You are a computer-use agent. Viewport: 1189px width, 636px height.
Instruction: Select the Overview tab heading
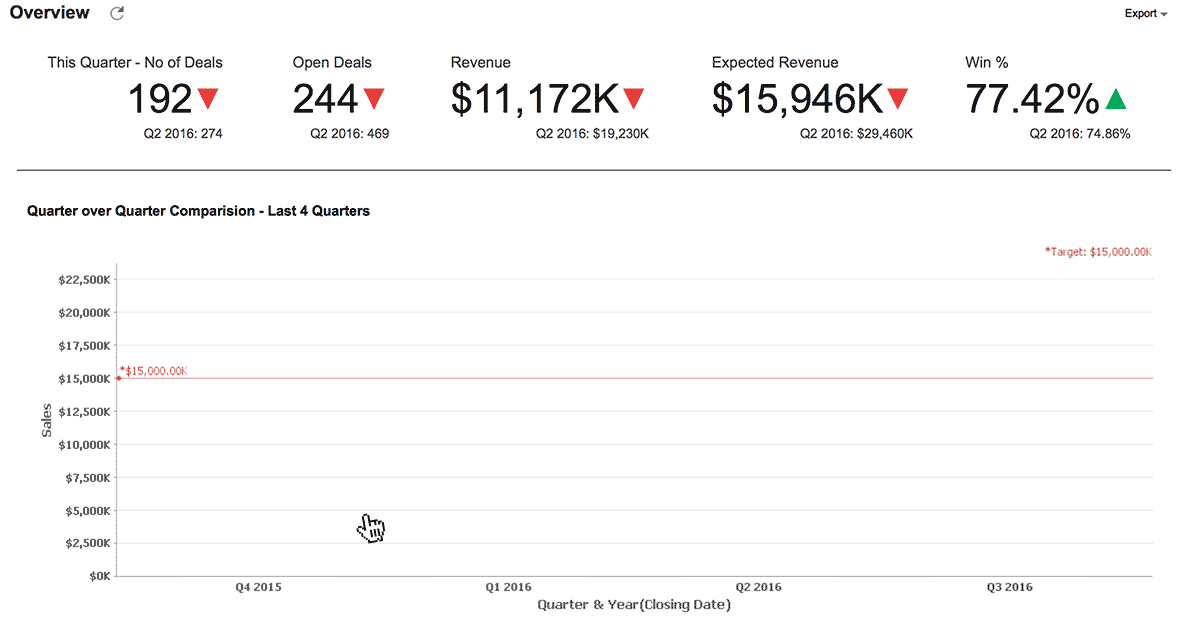tap(49, 12)
